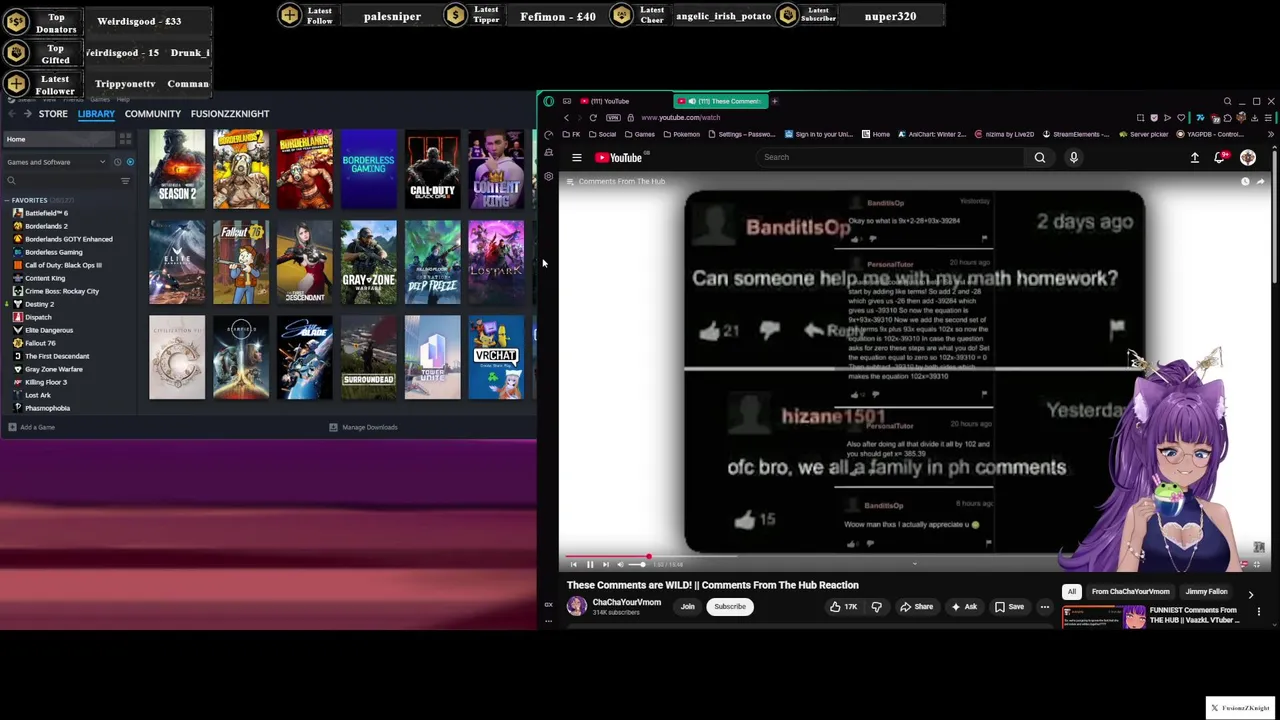This screenshot has width=1280, height=720.
Task: Toggle Steam ready-to-play filter icon
Action: click(x=129, y=162)
